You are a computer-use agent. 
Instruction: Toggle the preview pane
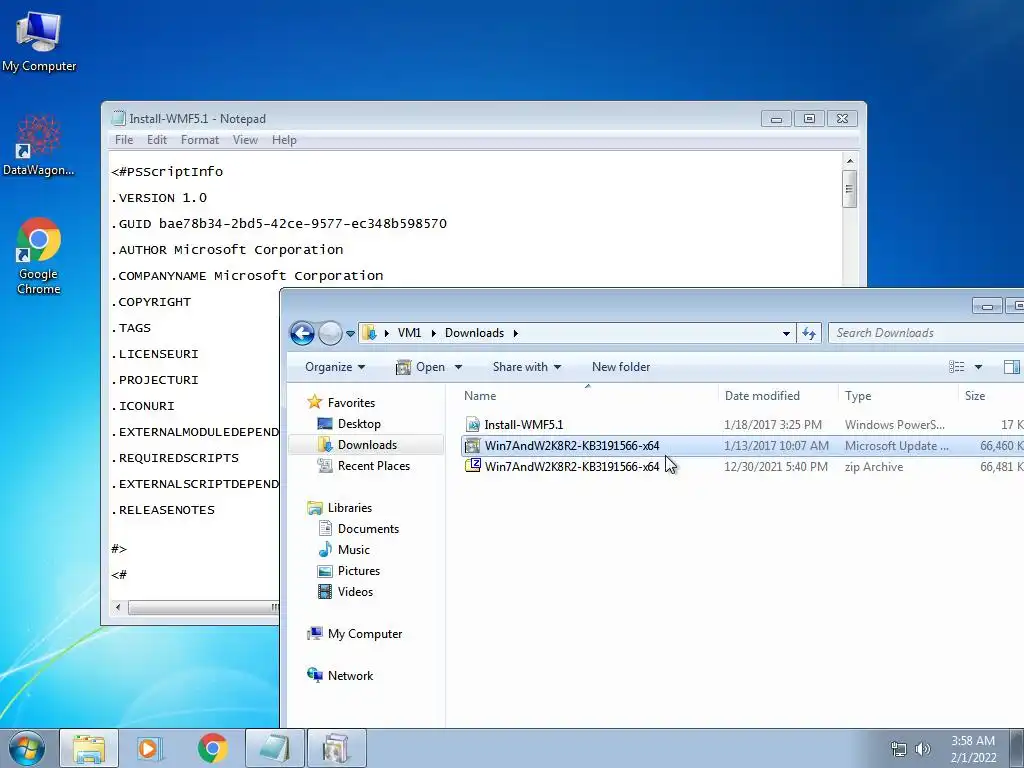pos(1012,367)
